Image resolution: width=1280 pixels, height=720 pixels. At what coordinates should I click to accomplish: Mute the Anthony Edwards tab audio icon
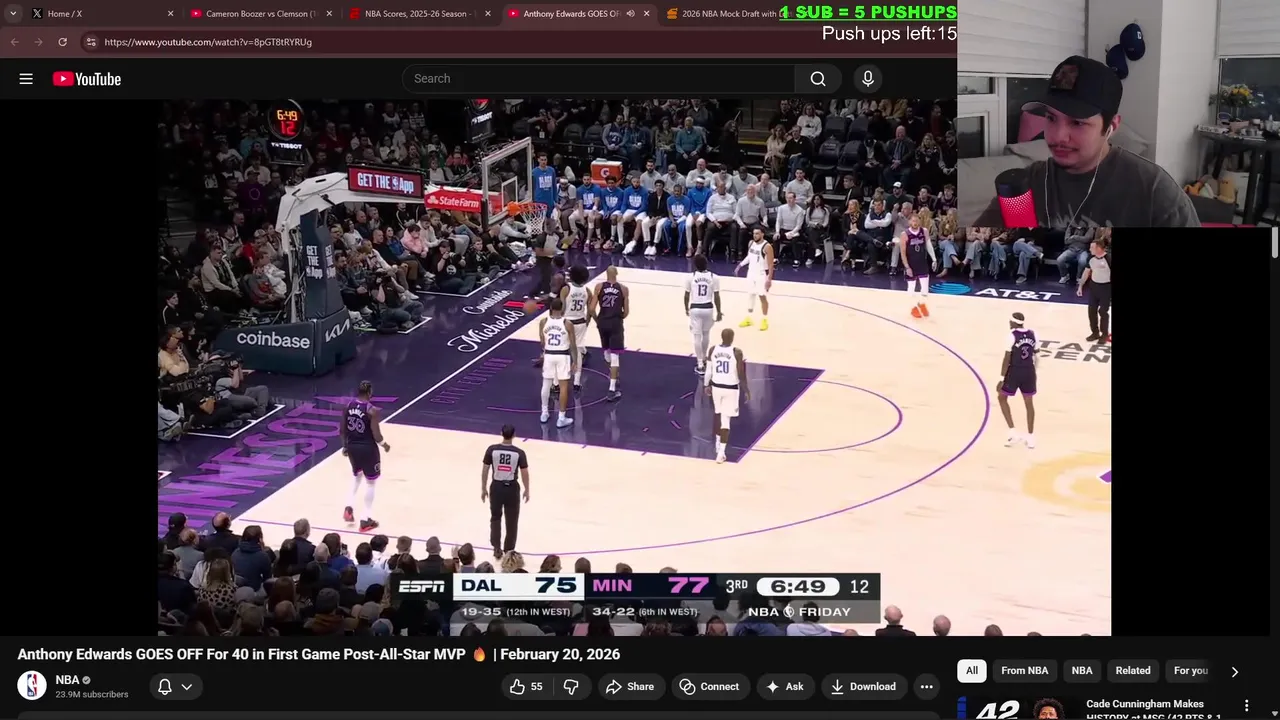pos(630,13)
